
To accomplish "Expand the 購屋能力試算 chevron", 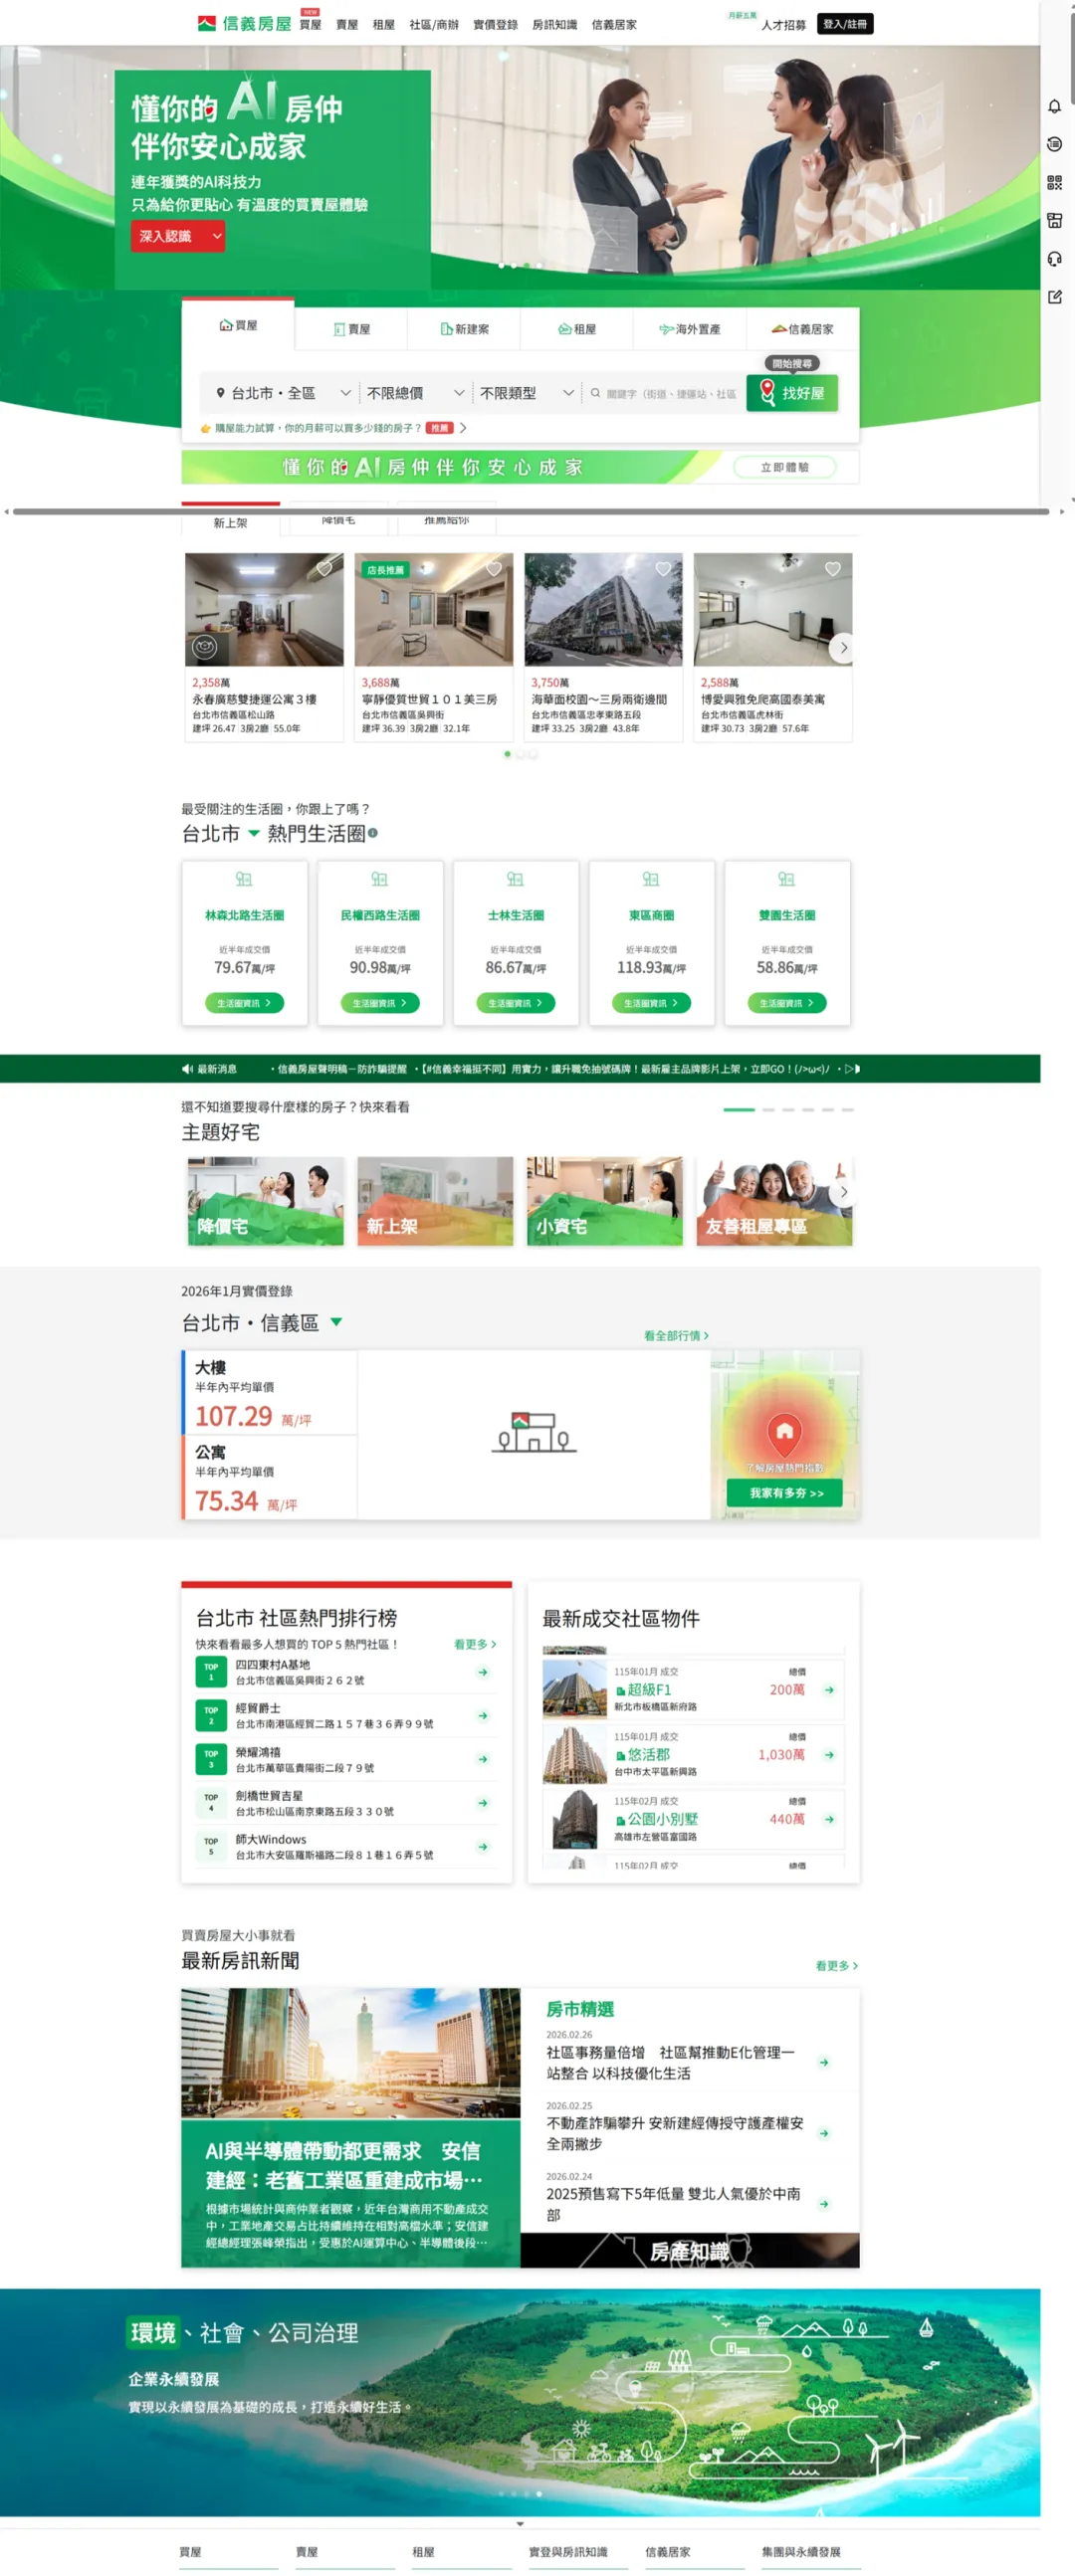I will 462,428.
